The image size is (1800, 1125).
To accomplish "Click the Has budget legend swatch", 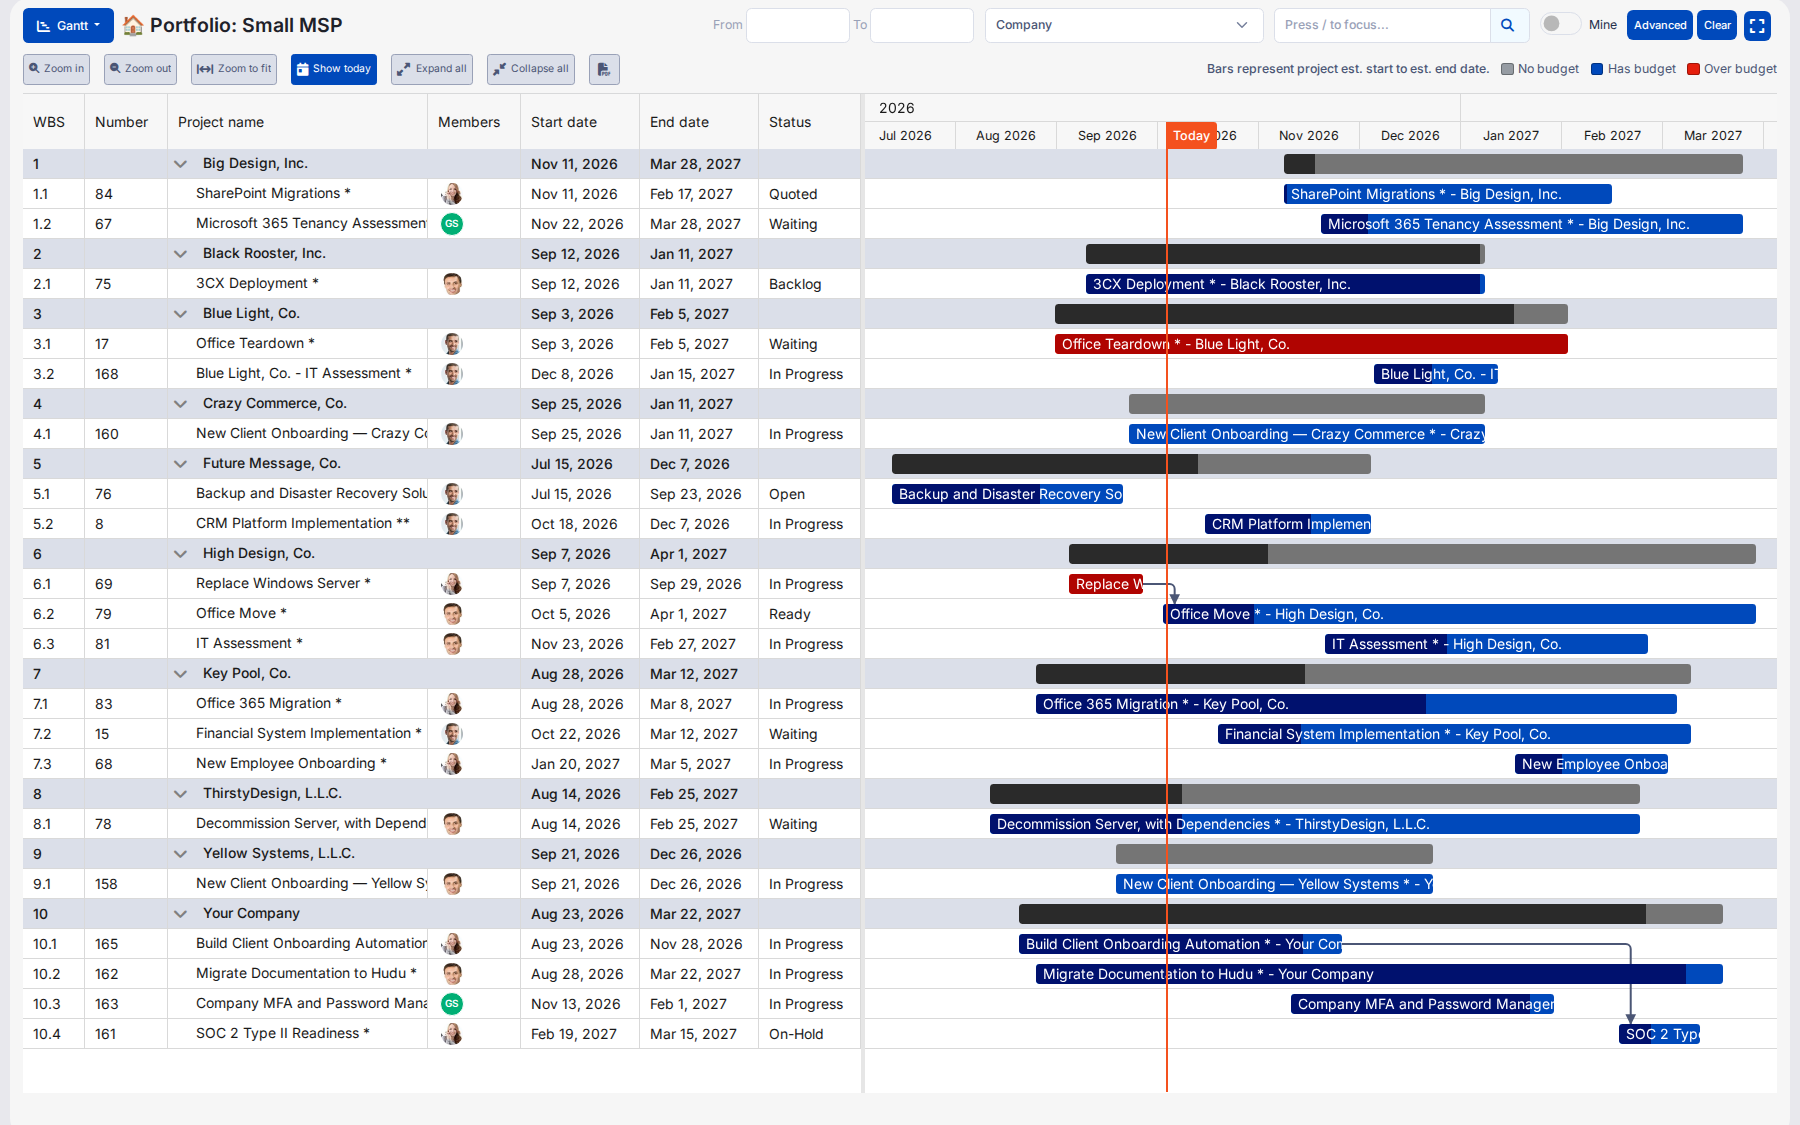I will pos(1597,69).
